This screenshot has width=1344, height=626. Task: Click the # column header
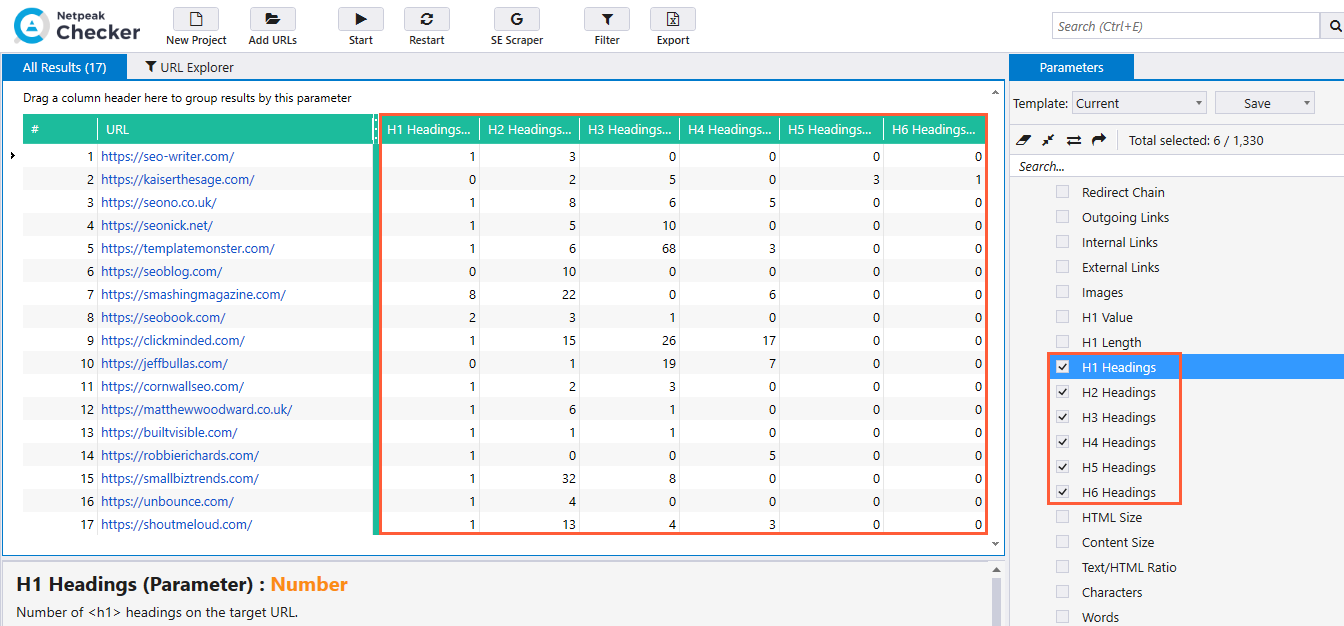(60, 129)
